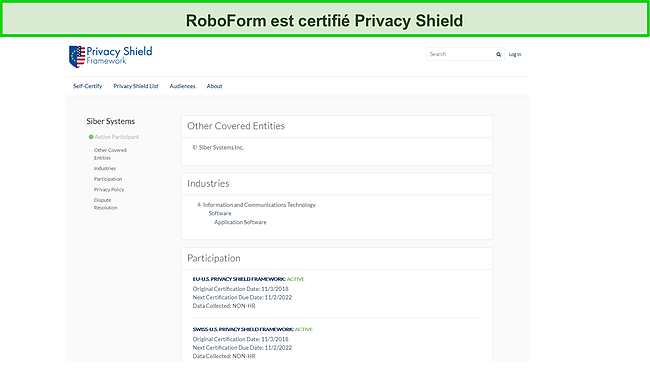Image resolution: width=650 pixels, height=369 pixels.
Task: Click the Swiss-U.S. Privacy Shield Framework heading
Action: pyautogui.click(x=243, y=329)
